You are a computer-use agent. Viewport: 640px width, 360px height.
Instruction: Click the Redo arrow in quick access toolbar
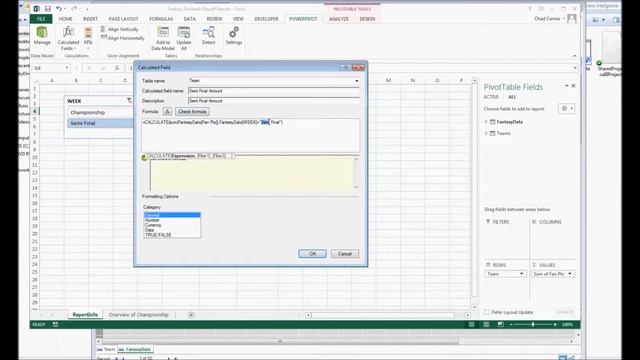(74, 9)
